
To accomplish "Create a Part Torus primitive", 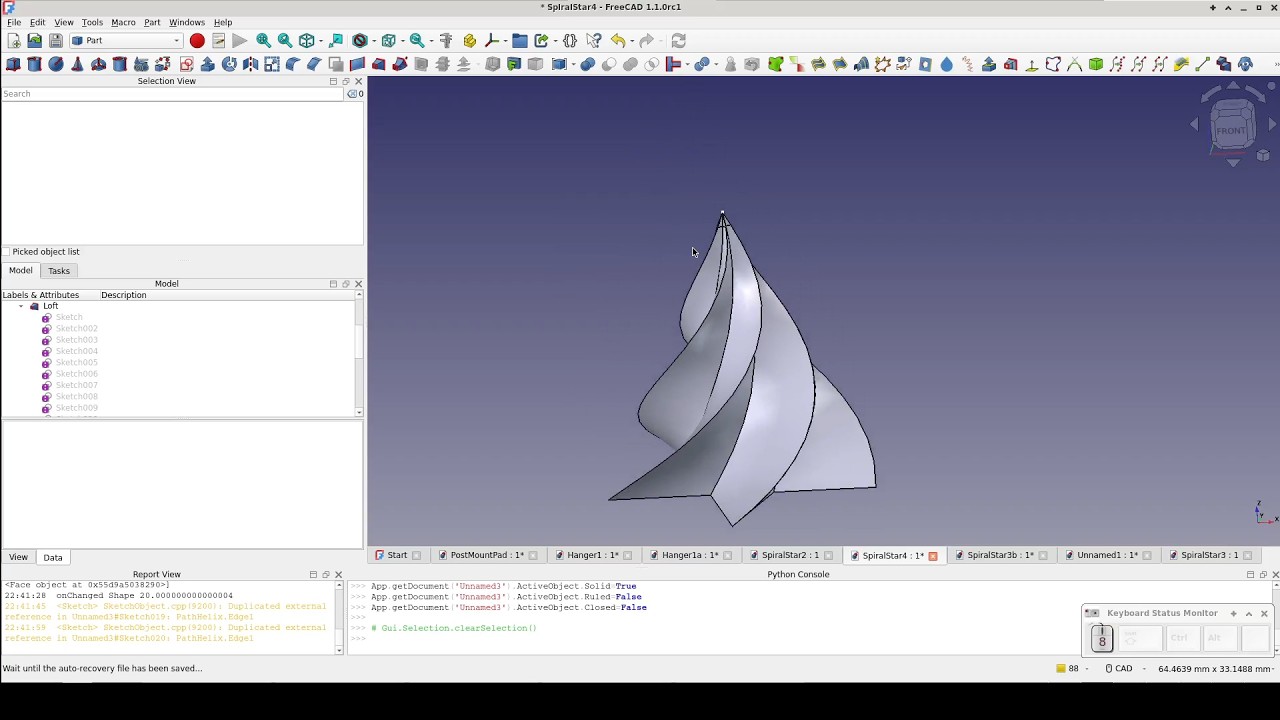I will 99,64.
